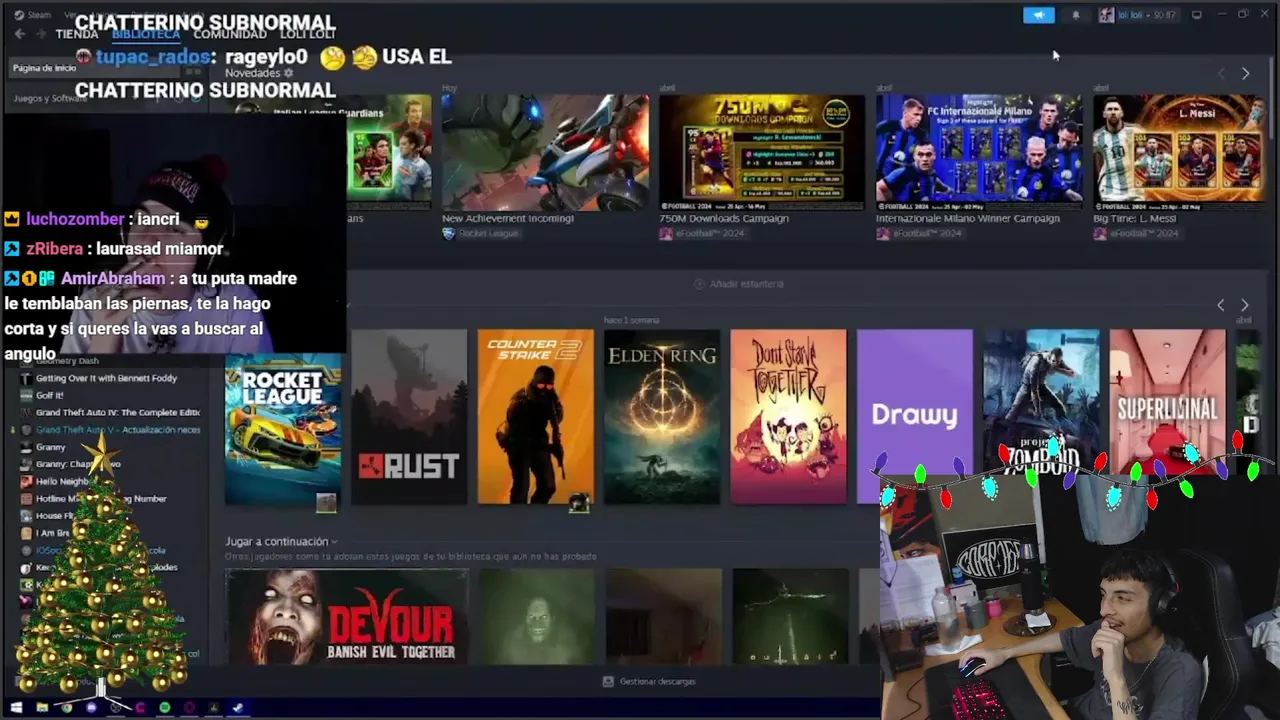This screenshot has width=1280, height=720.
Task: Select Geometry Dash in the game list
Action: [67, 360]
